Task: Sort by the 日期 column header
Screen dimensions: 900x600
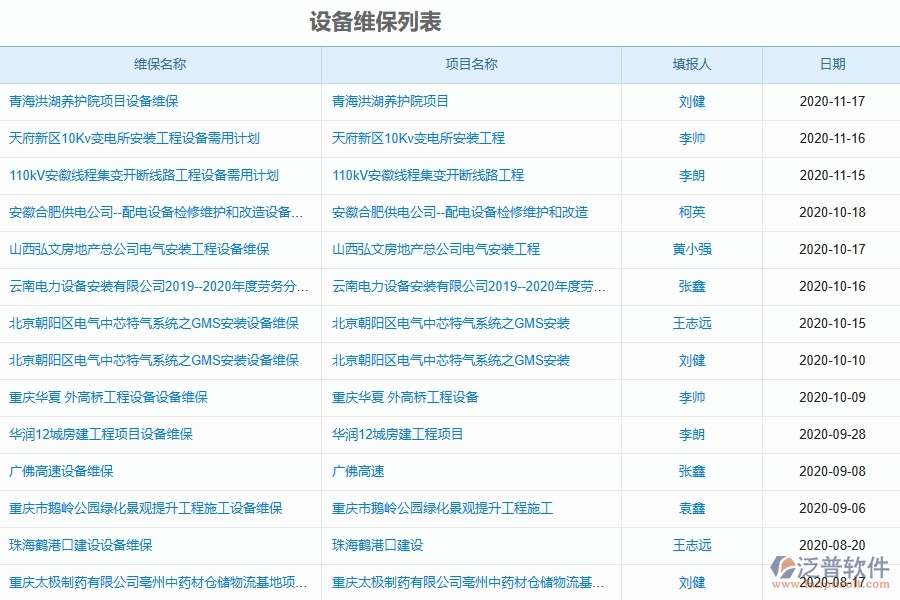Action: click(832, 63)
